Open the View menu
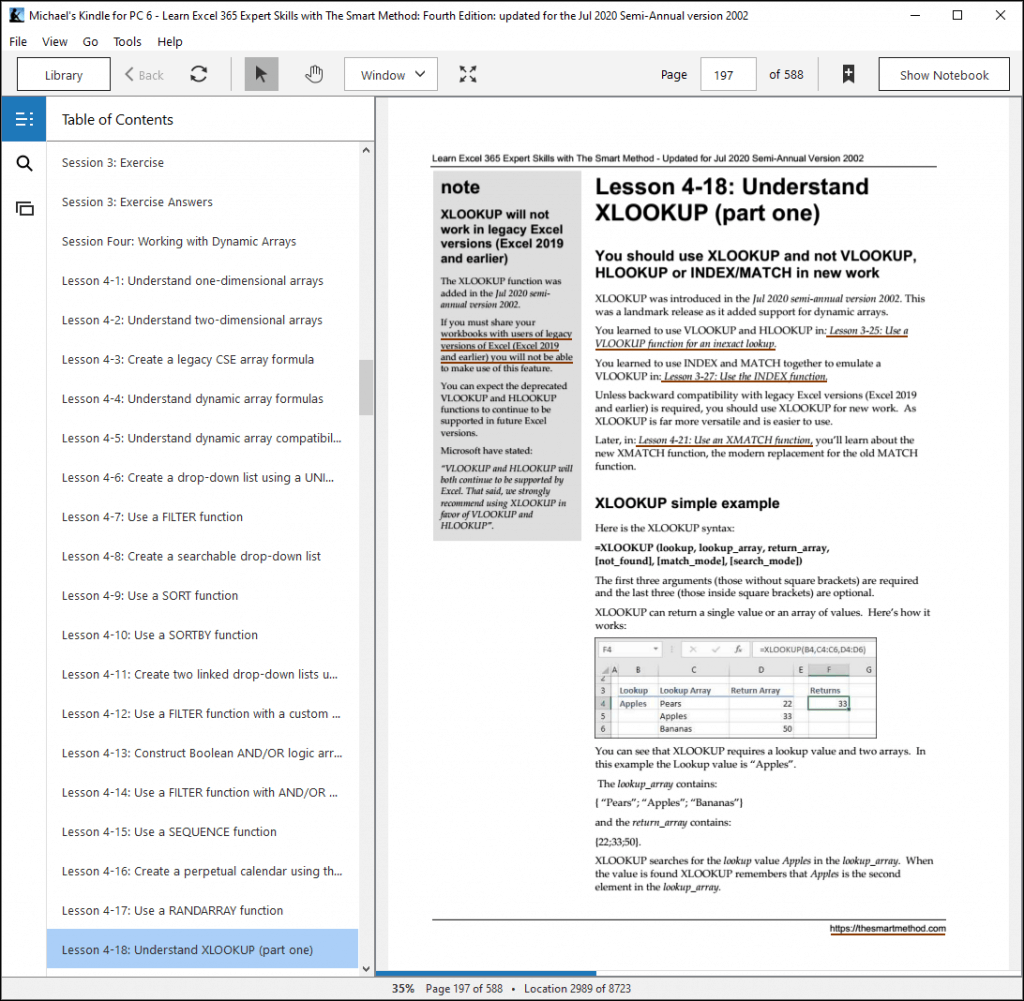 55,42
